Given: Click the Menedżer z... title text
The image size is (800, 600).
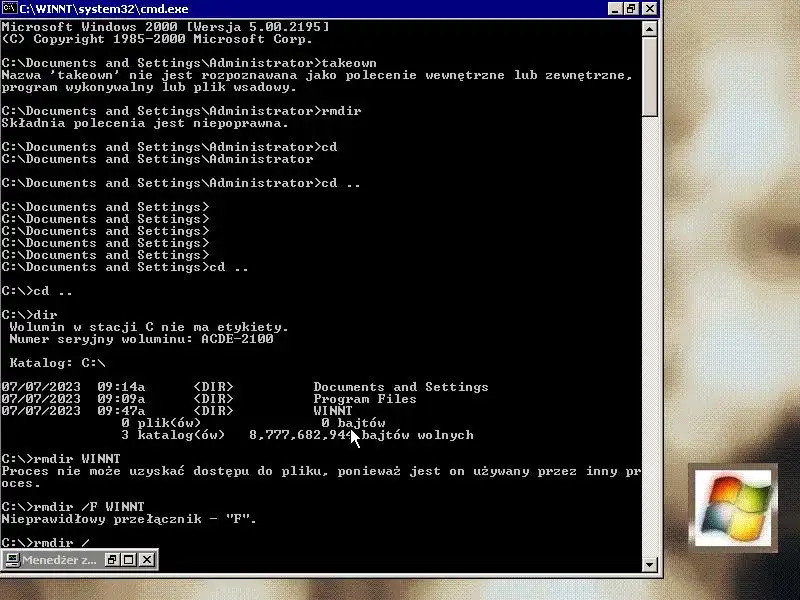Looking at the screenshot, I should [x=59, y=560].
